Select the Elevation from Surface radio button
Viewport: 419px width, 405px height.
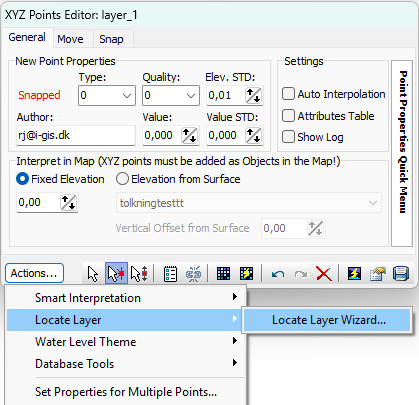coord(122,179)
